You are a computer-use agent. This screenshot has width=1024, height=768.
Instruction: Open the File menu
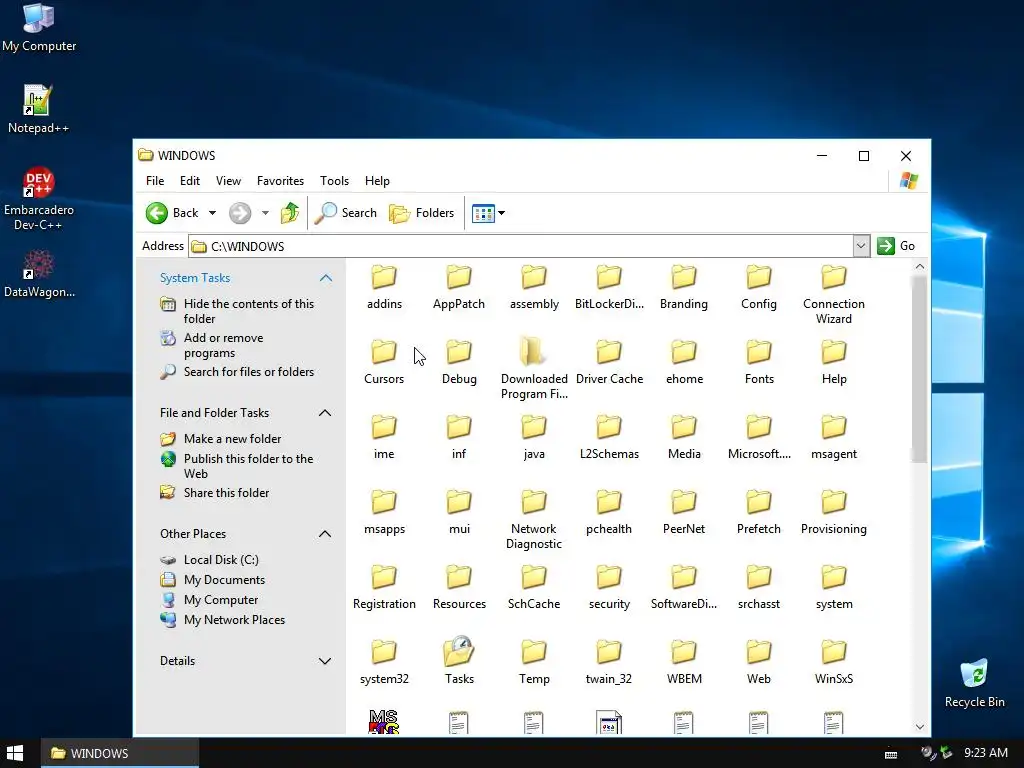click(155, 181)
